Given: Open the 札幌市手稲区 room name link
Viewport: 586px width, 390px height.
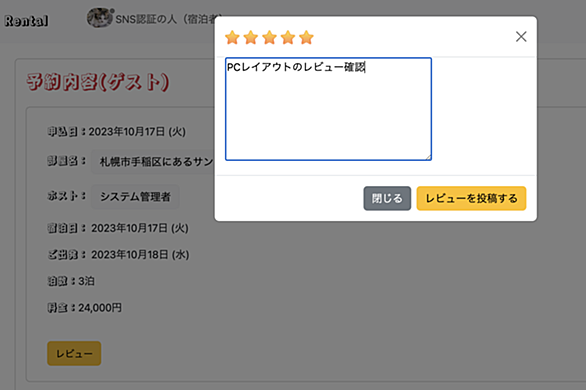Looking at the screenshot, I should (153, 161).
